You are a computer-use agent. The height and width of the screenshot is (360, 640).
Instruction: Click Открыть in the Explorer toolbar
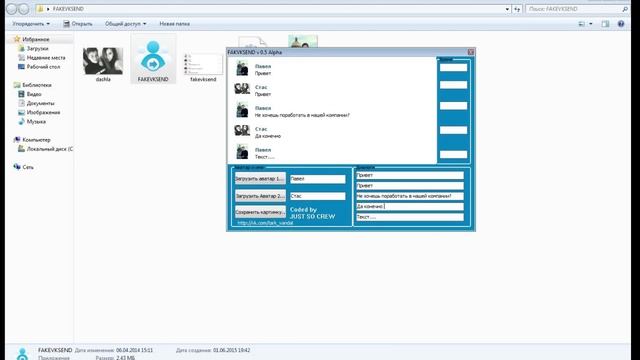pos(78,24)
